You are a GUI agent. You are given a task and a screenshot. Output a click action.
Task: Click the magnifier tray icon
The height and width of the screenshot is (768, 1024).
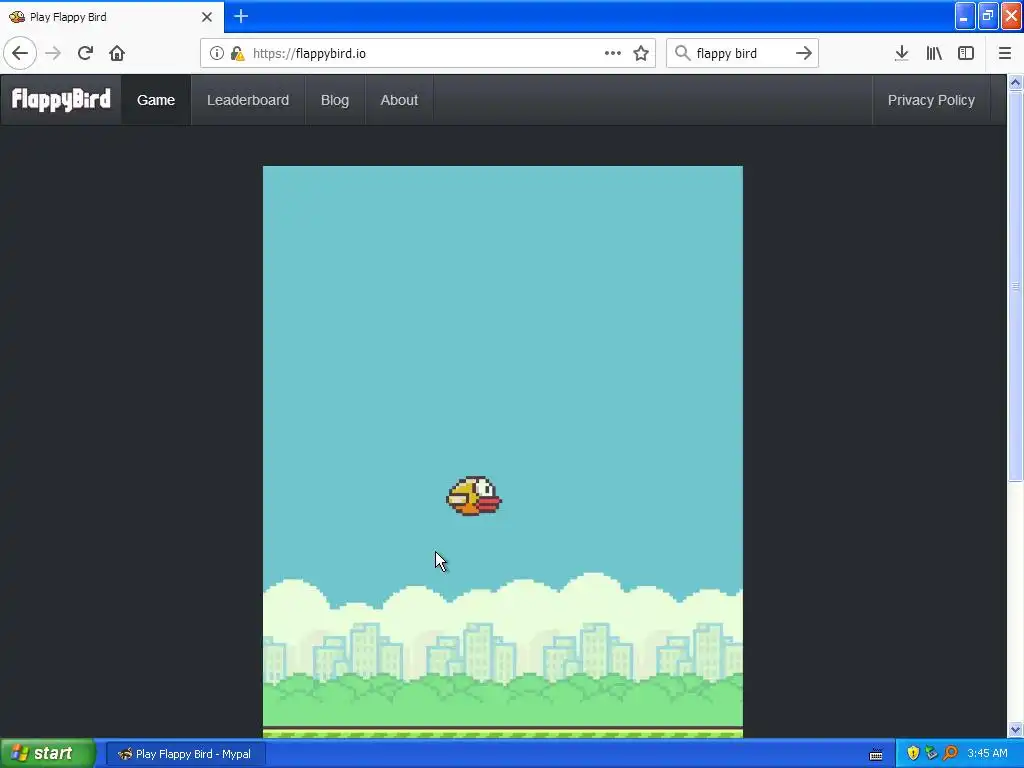(x=950, y=754)
